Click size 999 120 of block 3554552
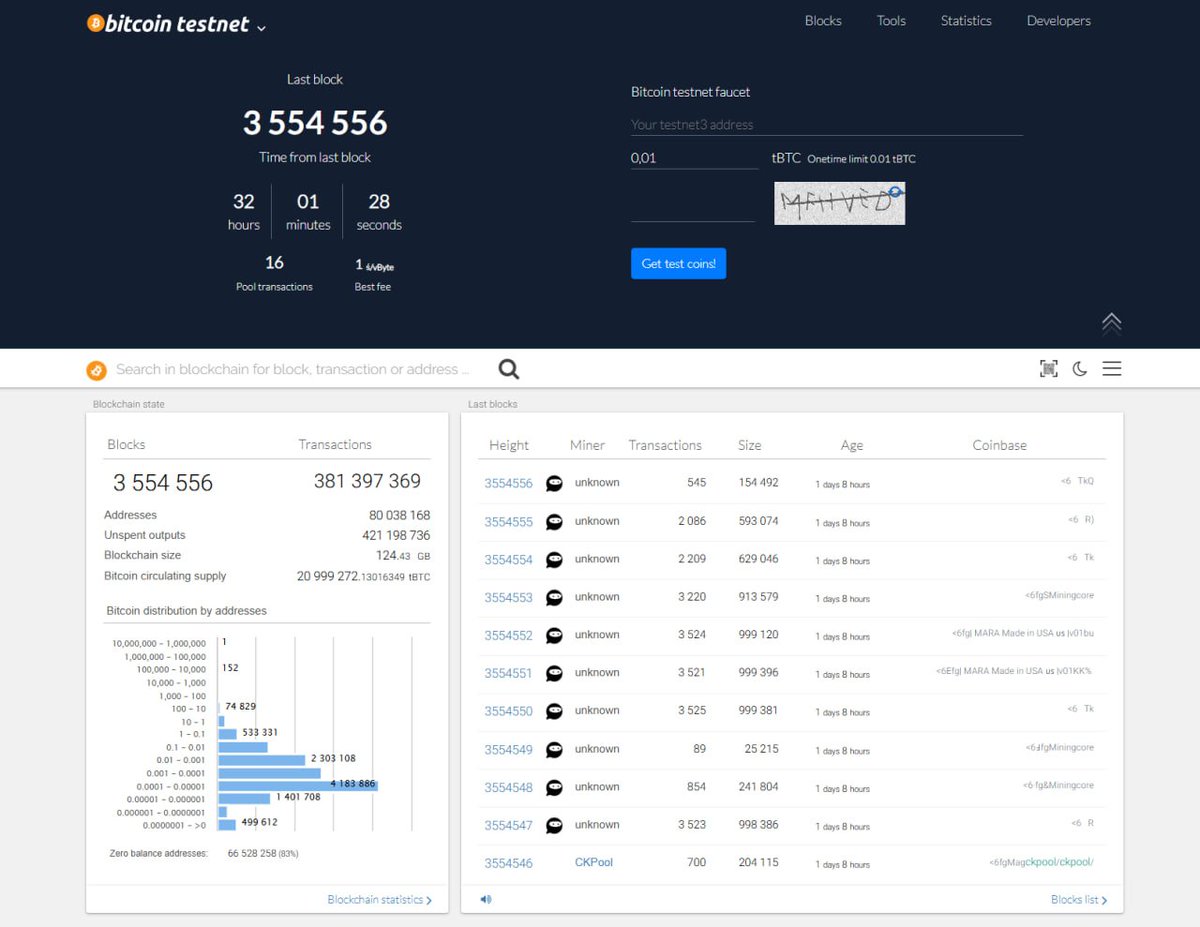Viewport: 1200px width, 927px height. pyautogui.click(x=758, y=635)
